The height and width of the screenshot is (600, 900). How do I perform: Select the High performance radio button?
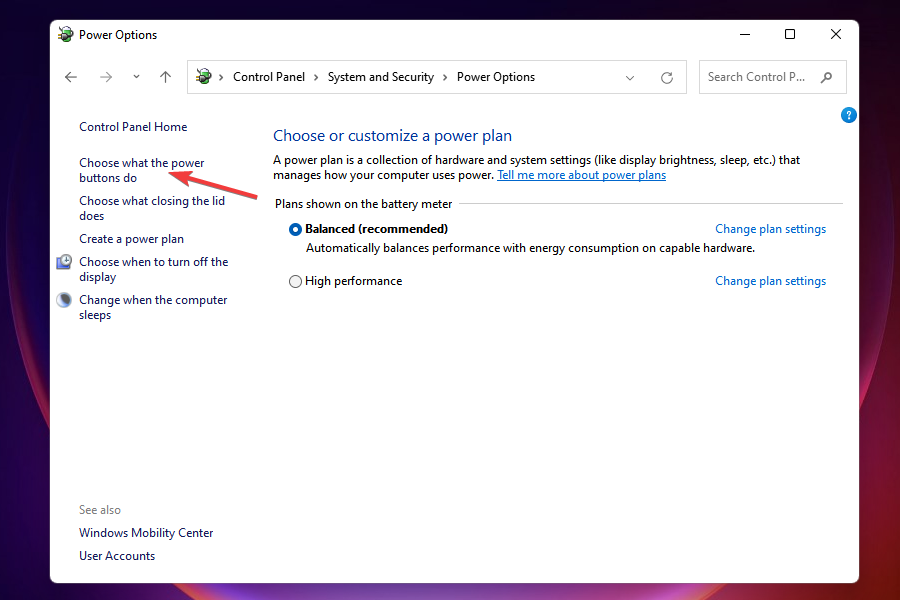(x=295, y=281)
